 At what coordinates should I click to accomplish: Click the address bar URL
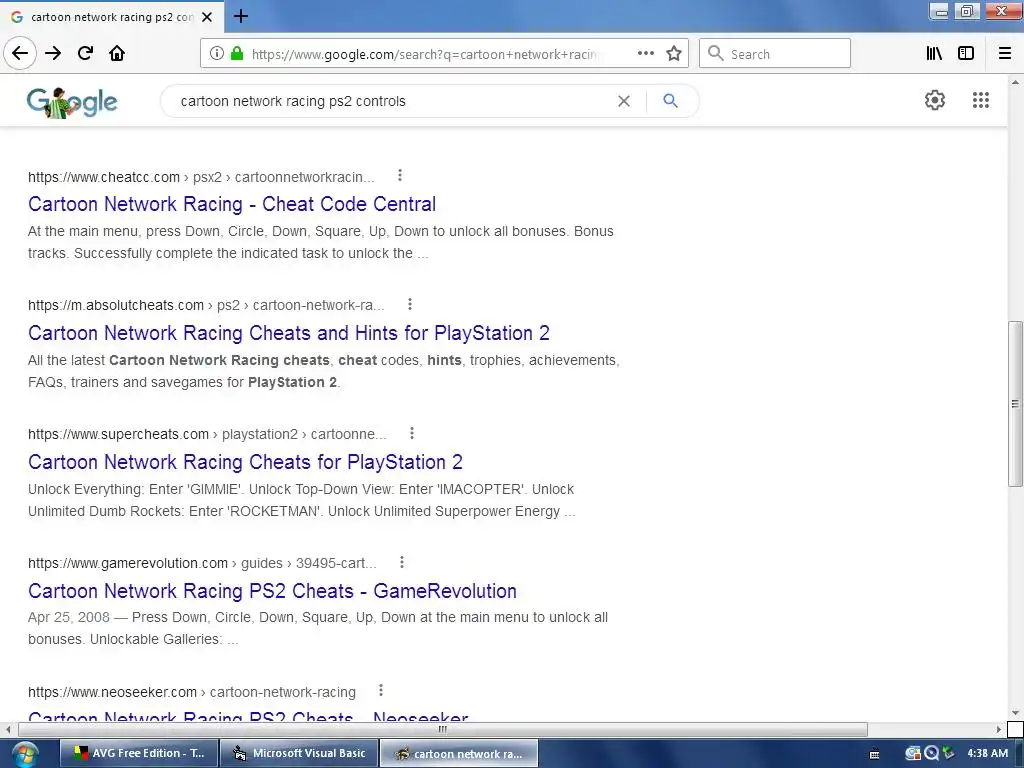pyautogui.click(x=424, y=54)
